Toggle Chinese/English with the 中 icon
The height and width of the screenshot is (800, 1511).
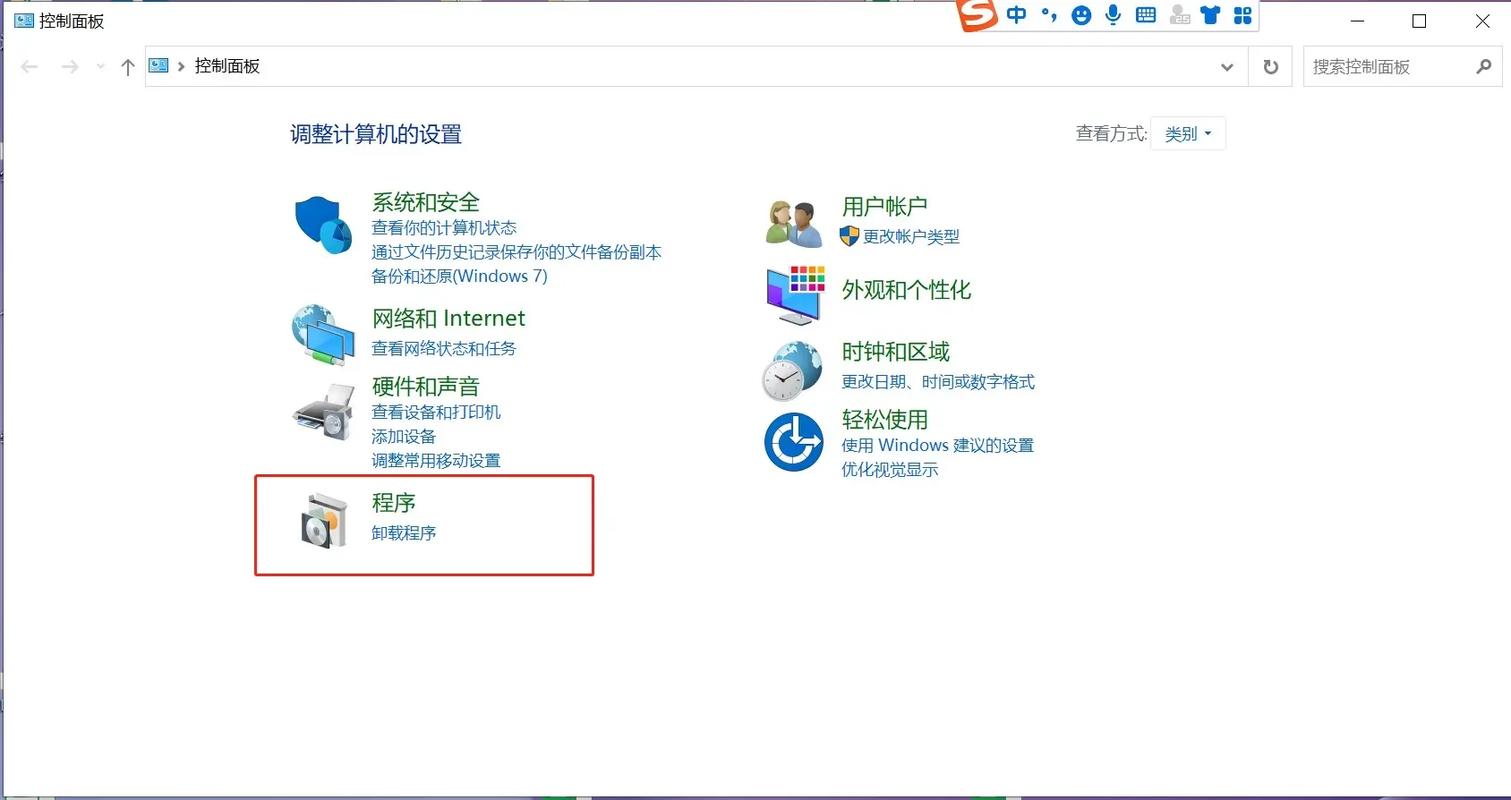tap(1017, 15)
